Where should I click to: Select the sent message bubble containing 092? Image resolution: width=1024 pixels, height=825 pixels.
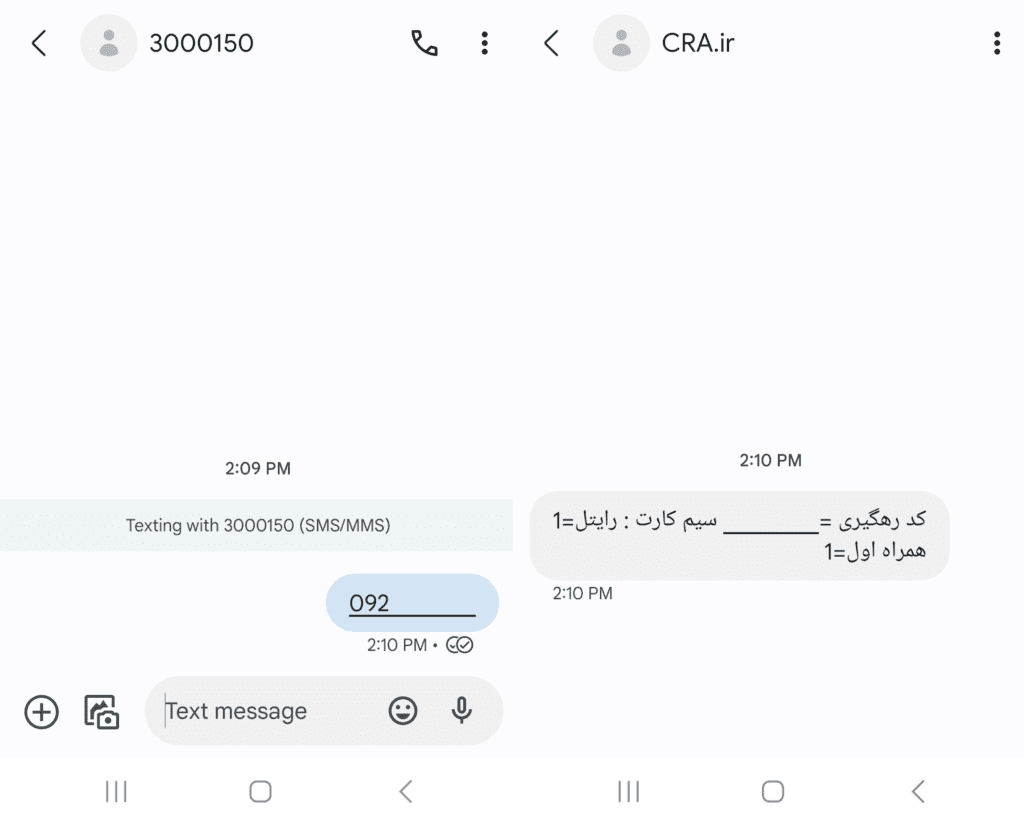[412, 602]
